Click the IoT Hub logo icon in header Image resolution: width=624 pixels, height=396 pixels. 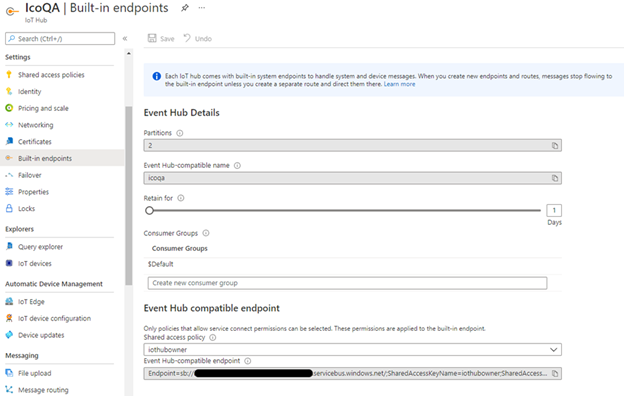coord(12,12)
